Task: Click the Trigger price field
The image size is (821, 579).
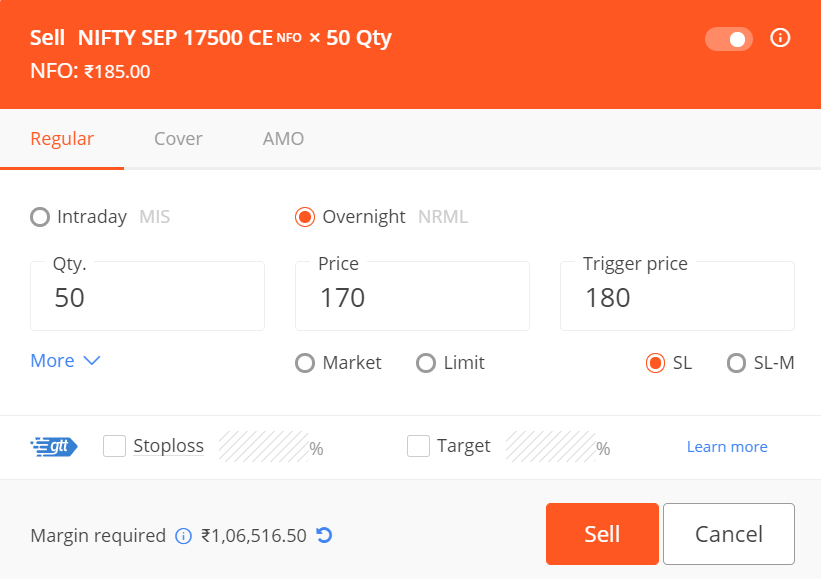Action: [678, 296]
